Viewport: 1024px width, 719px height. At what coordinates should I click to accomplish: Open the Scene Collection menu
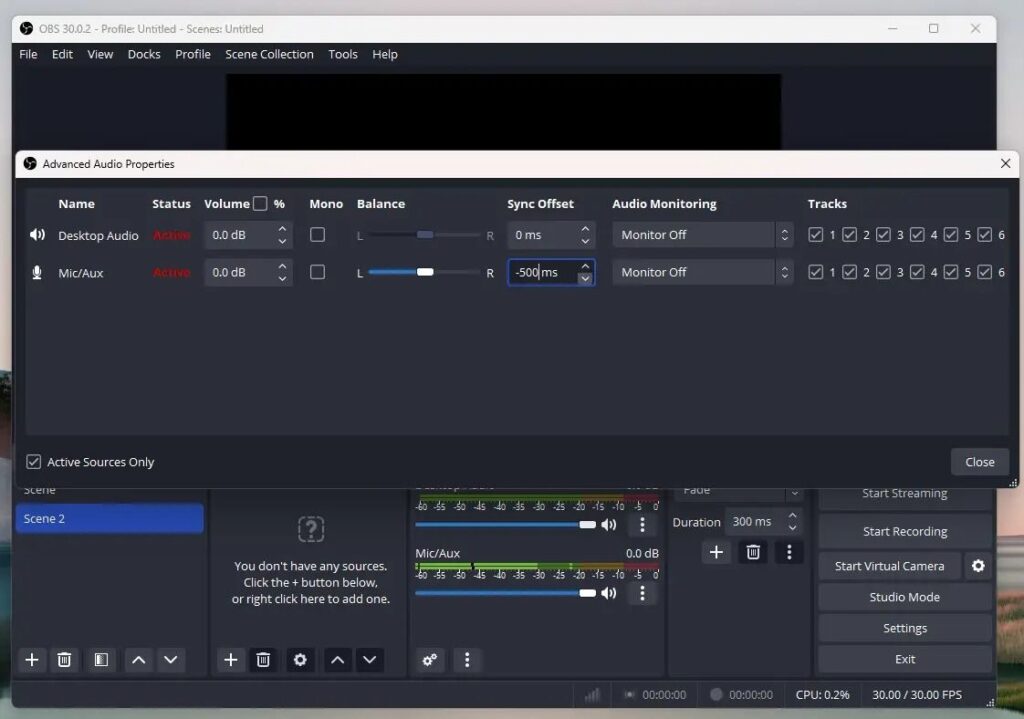269,54
